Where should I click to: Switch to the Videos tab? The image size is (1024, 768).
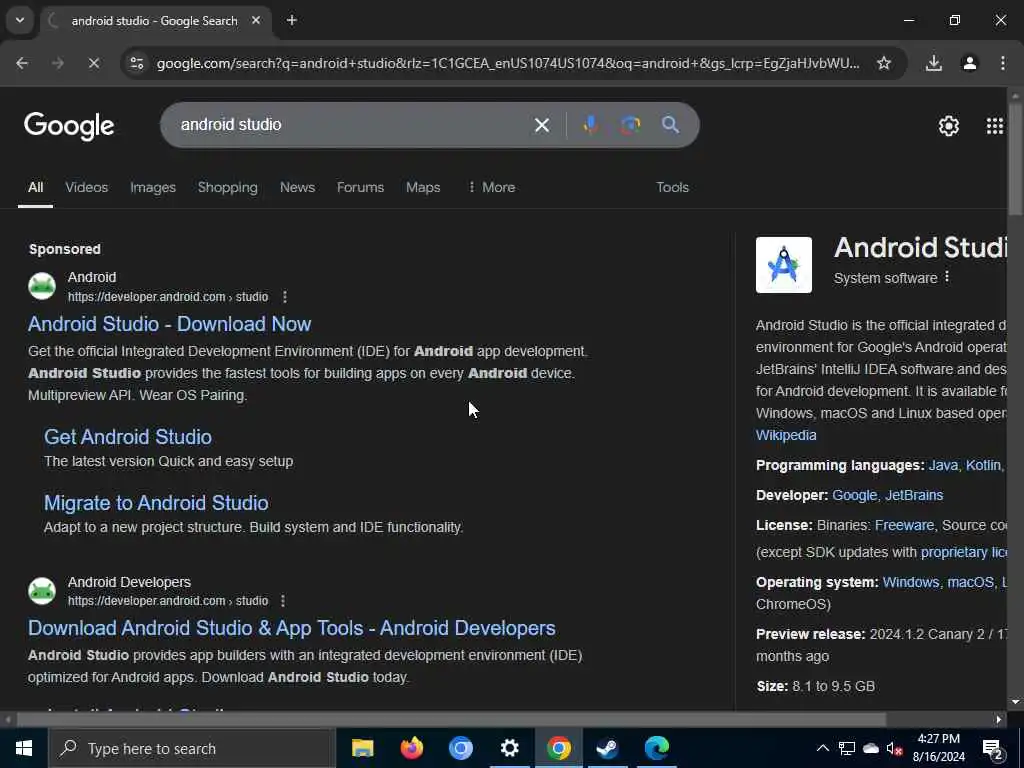[x=86, y=187]
